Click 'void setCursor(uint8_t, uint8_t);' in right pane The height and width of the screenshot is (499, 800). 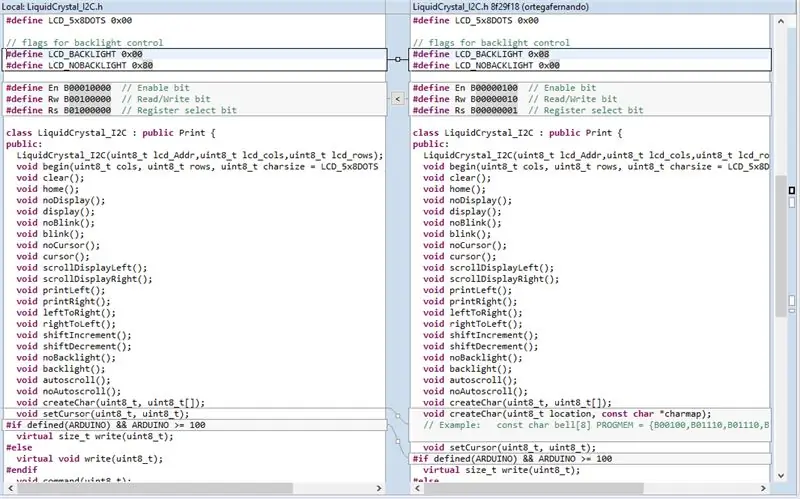pyautogui.click(x=509, y=447)
